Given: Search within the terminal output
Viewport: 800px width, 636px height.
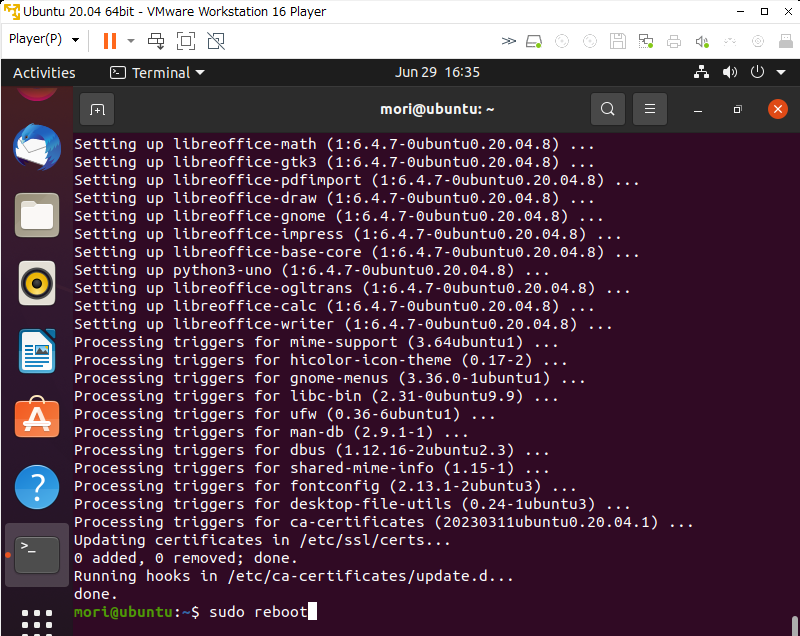Looking at the screenshot, I should pos(608,109).
